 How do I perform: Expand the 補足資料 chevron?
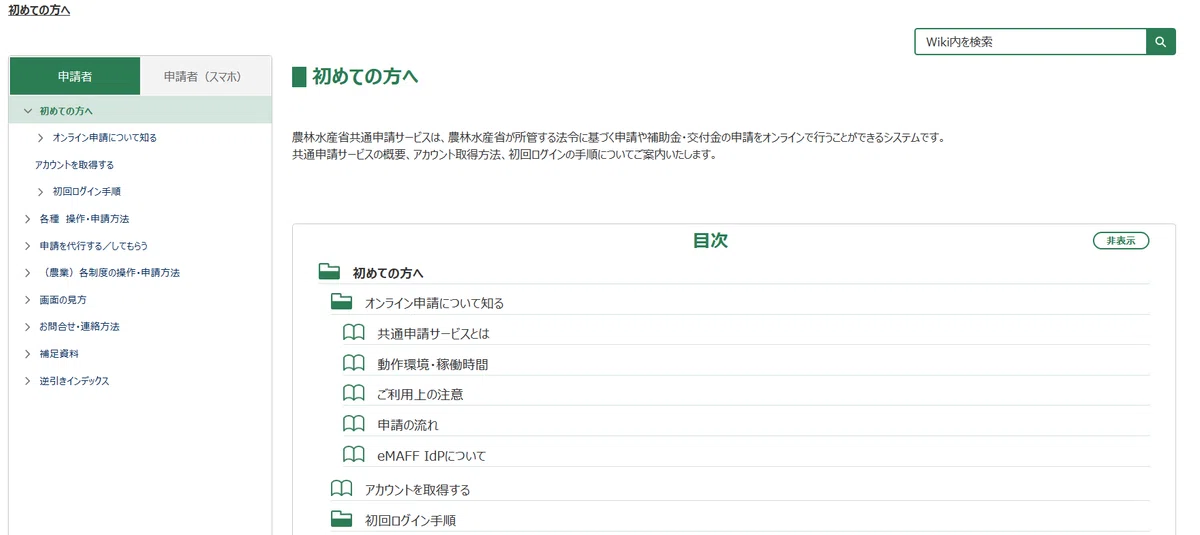tap(27, 353)
